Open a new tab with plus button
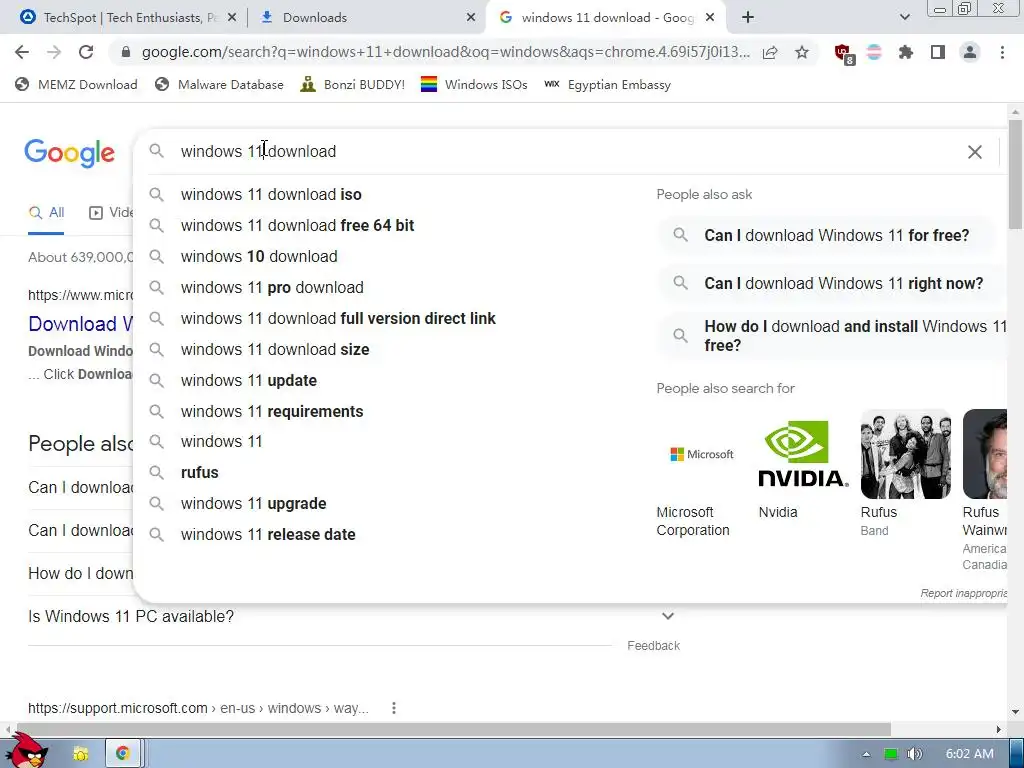Image resolution: width=1024 pixels, height=768 pixels. tap(748, 18)
